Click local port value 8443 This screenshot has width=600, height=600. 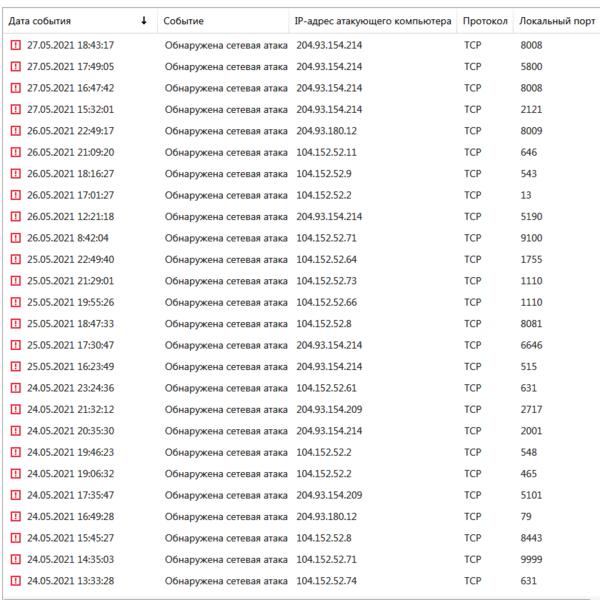pyautogui.click(x=531, y=538)
